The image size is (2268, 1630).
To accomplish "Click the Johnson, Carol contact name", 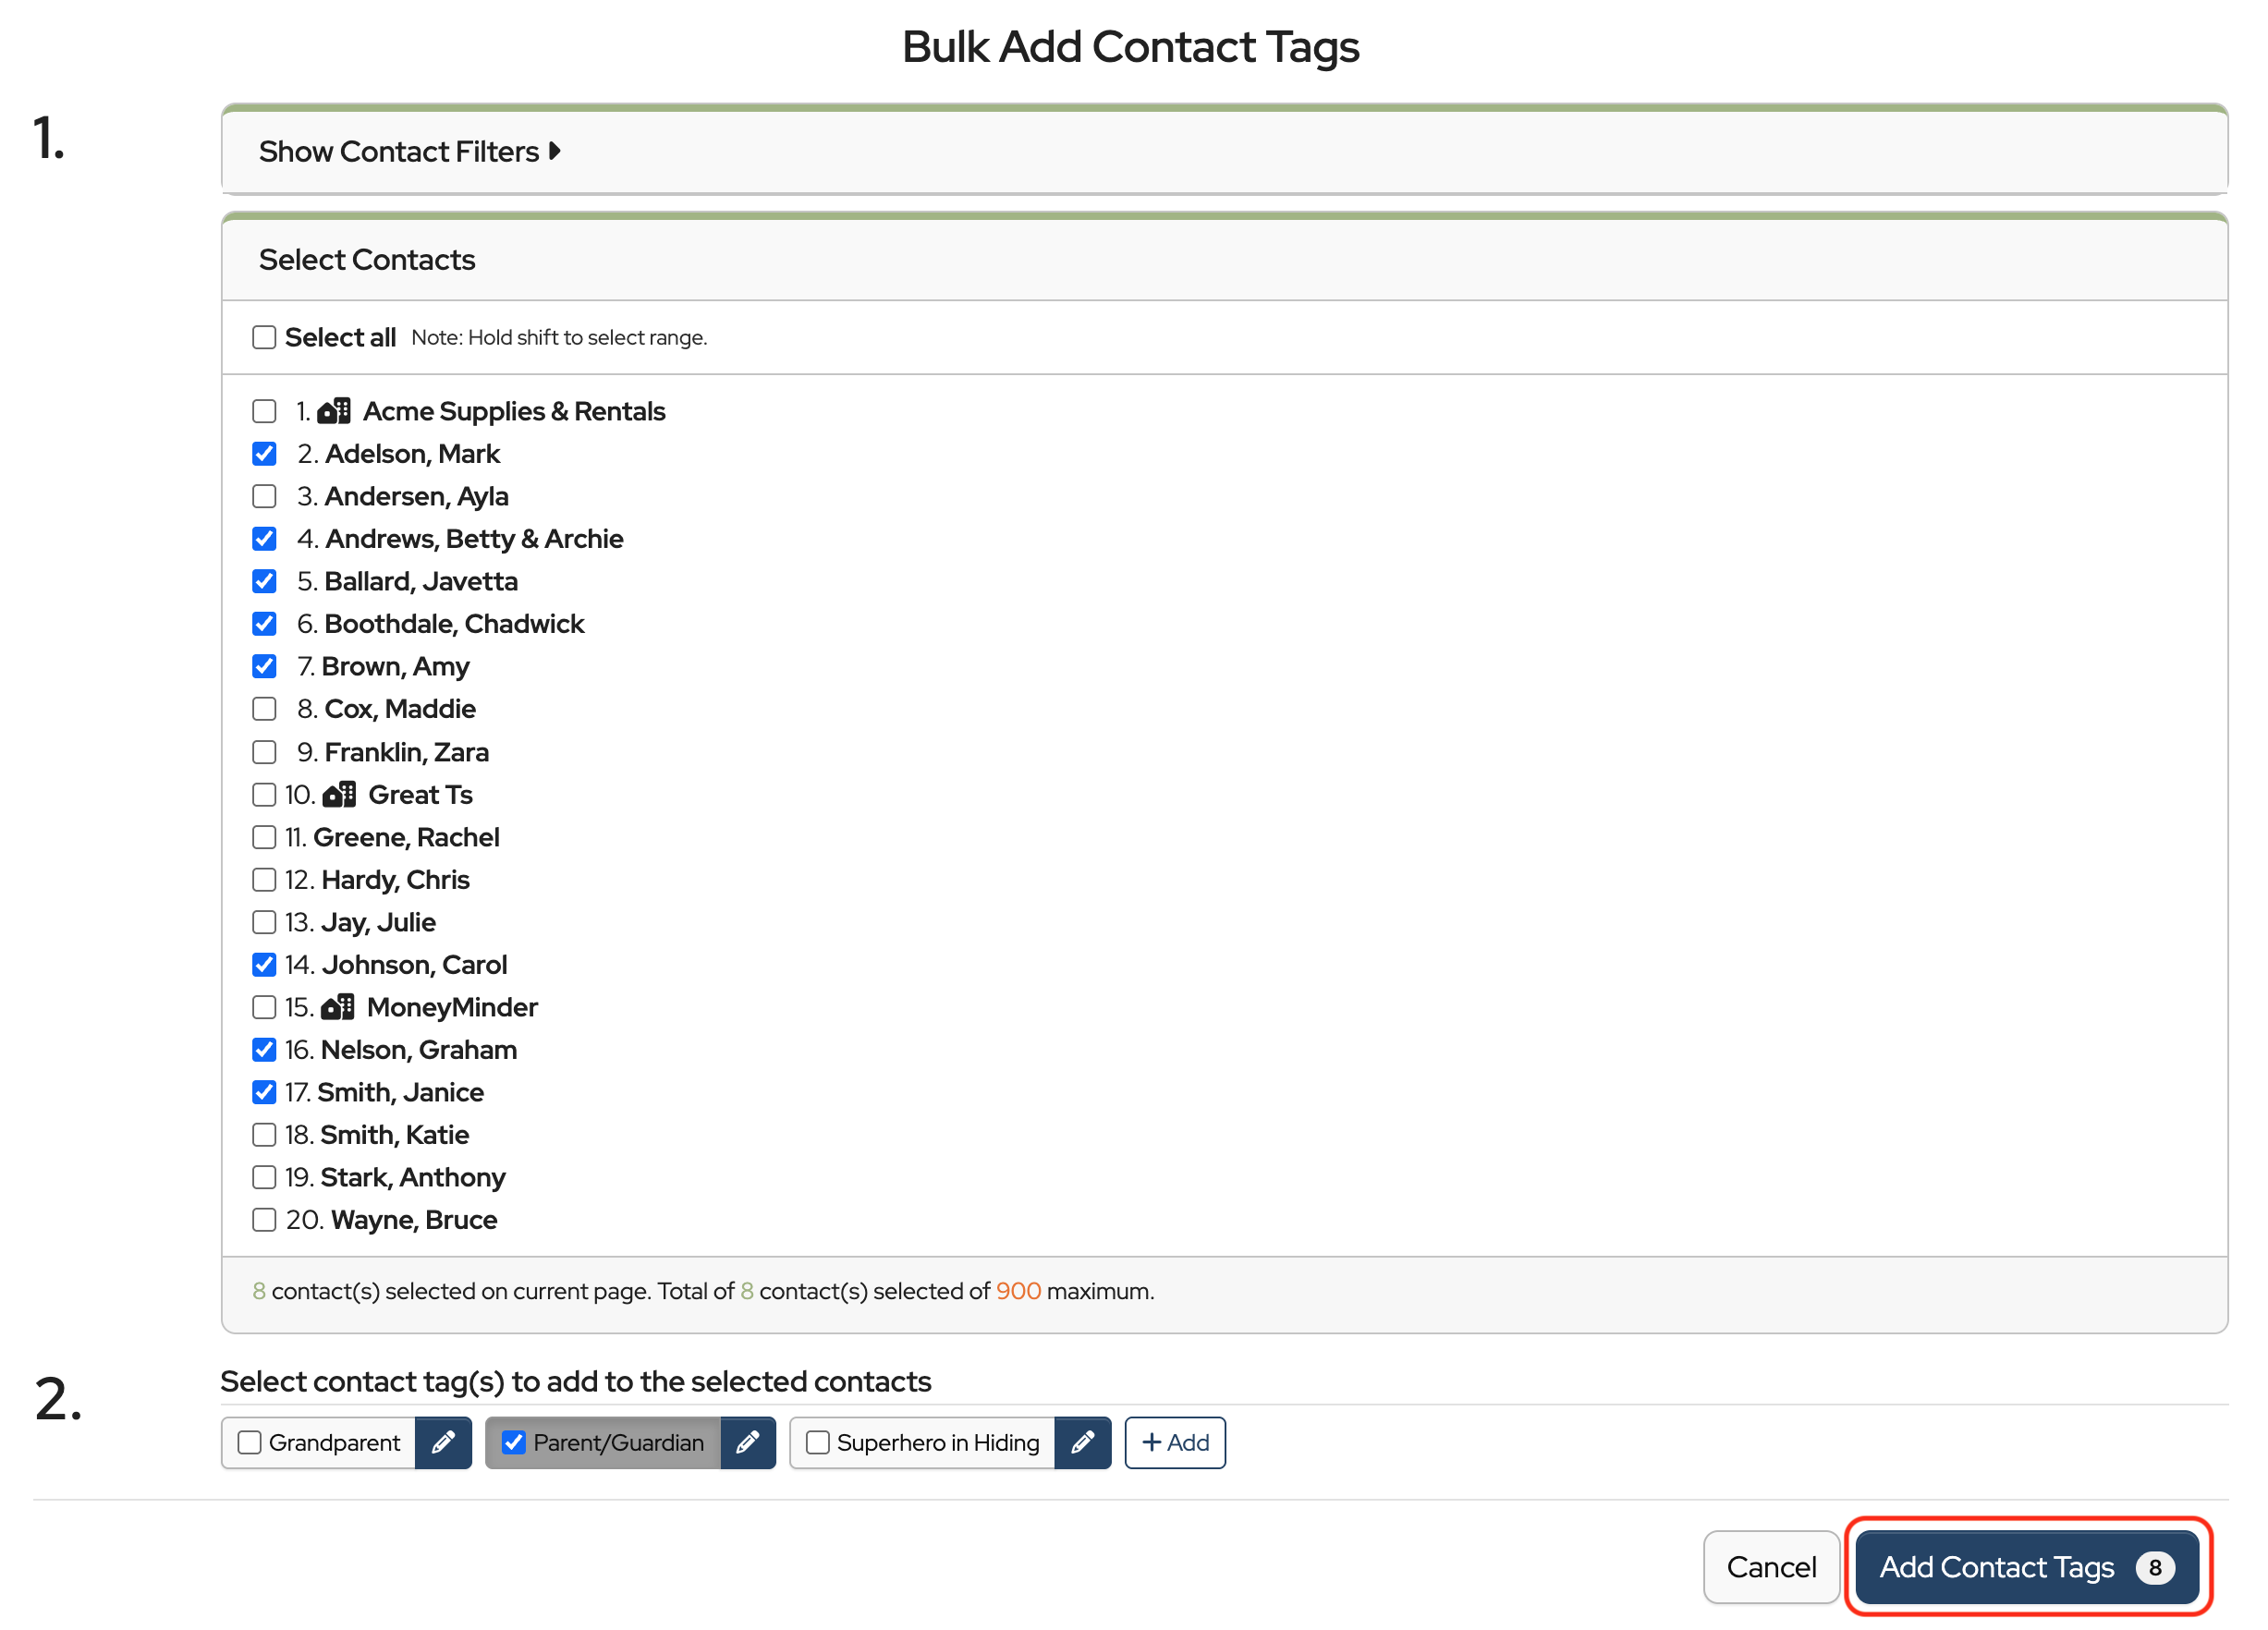I will click(414, 964).
